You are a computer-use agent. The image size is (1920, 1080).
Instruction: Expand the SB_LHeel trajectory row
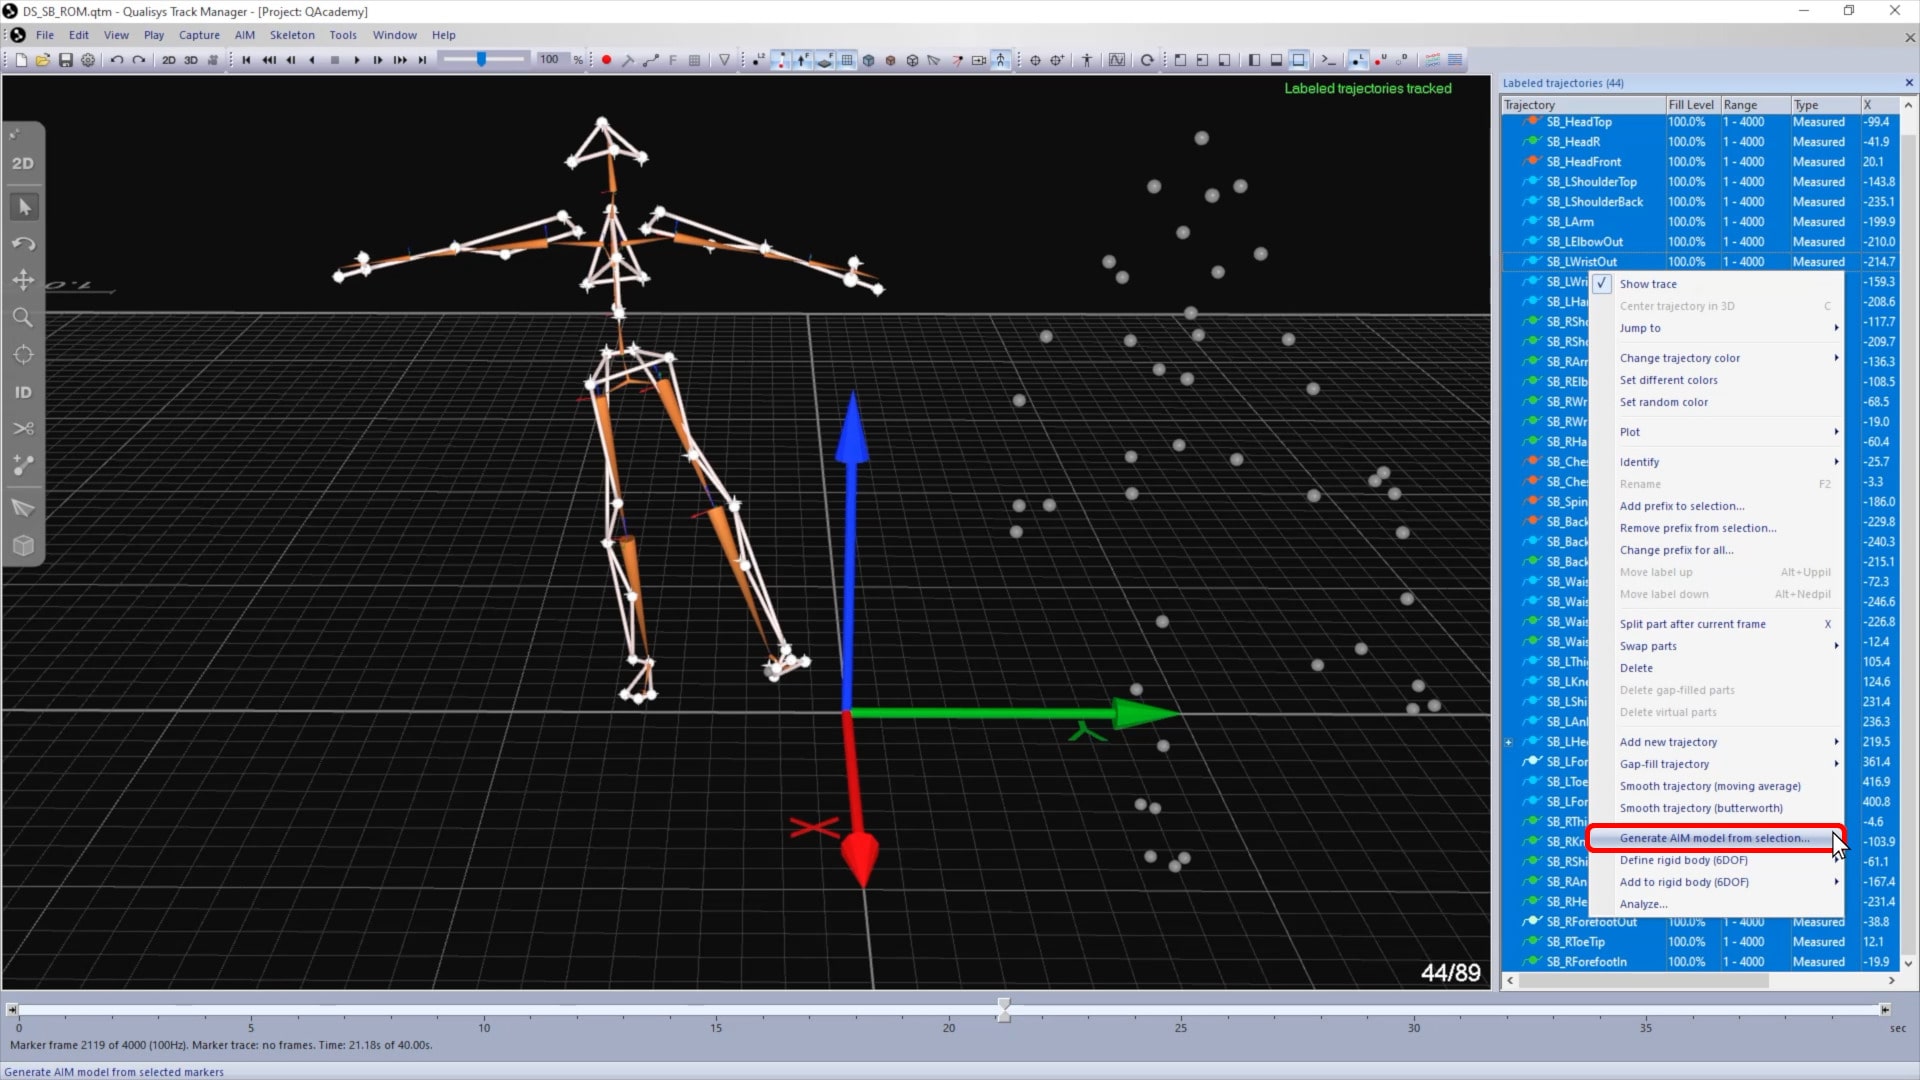point(1509,742)
